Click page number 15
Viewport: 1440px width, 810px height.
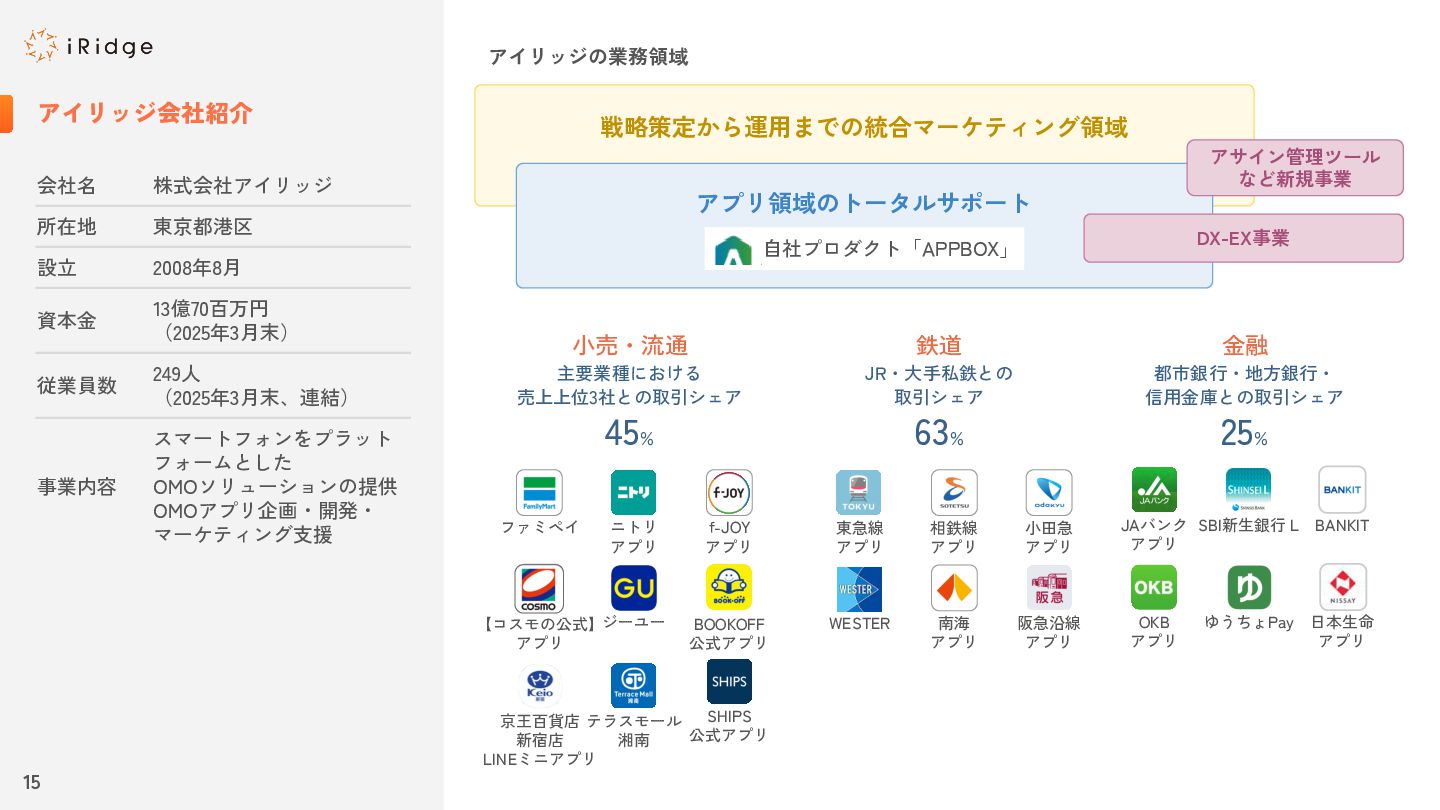32,782
